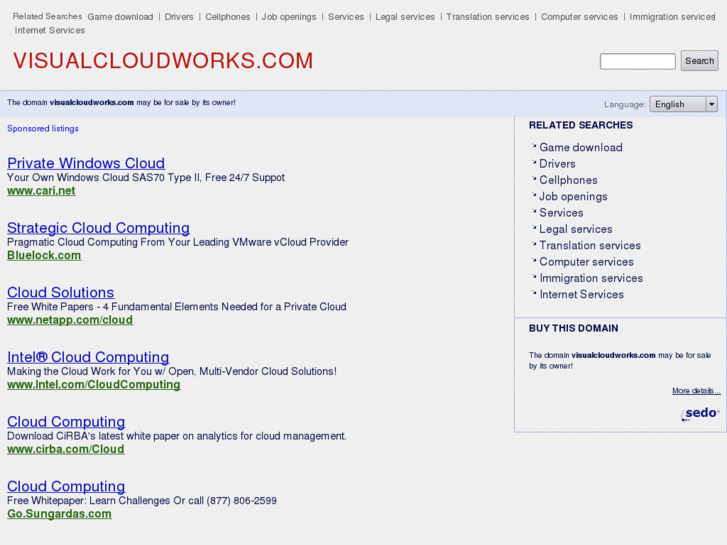Open the Language dropdown showing English
Image resolution: width=727 pixels, height=545 pixels.
[x=683, y=104]
